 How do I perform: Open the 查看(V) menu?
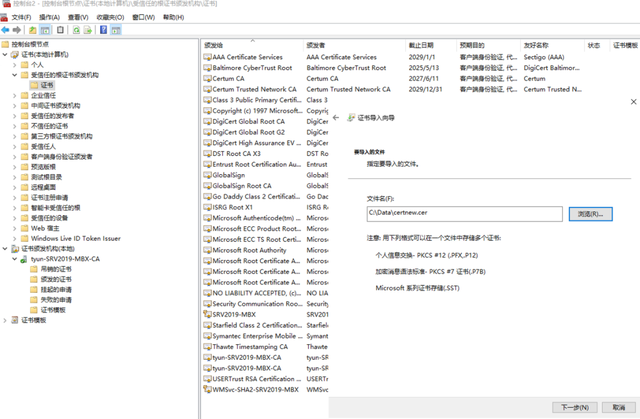(x=78, y=17)
